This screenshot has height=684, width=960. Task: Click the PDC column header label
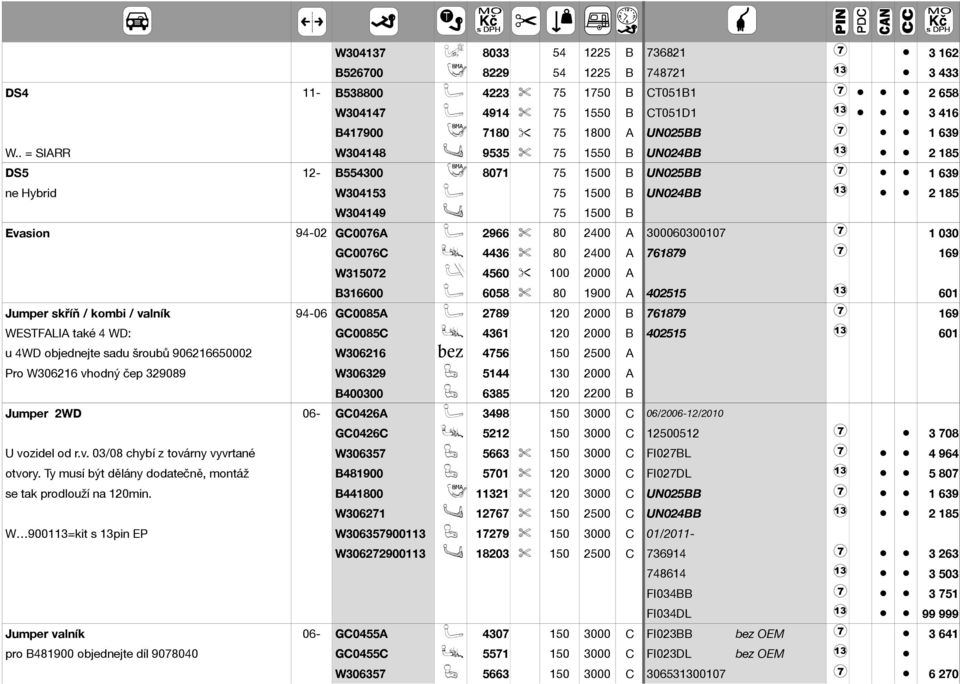tap(862, 21)
